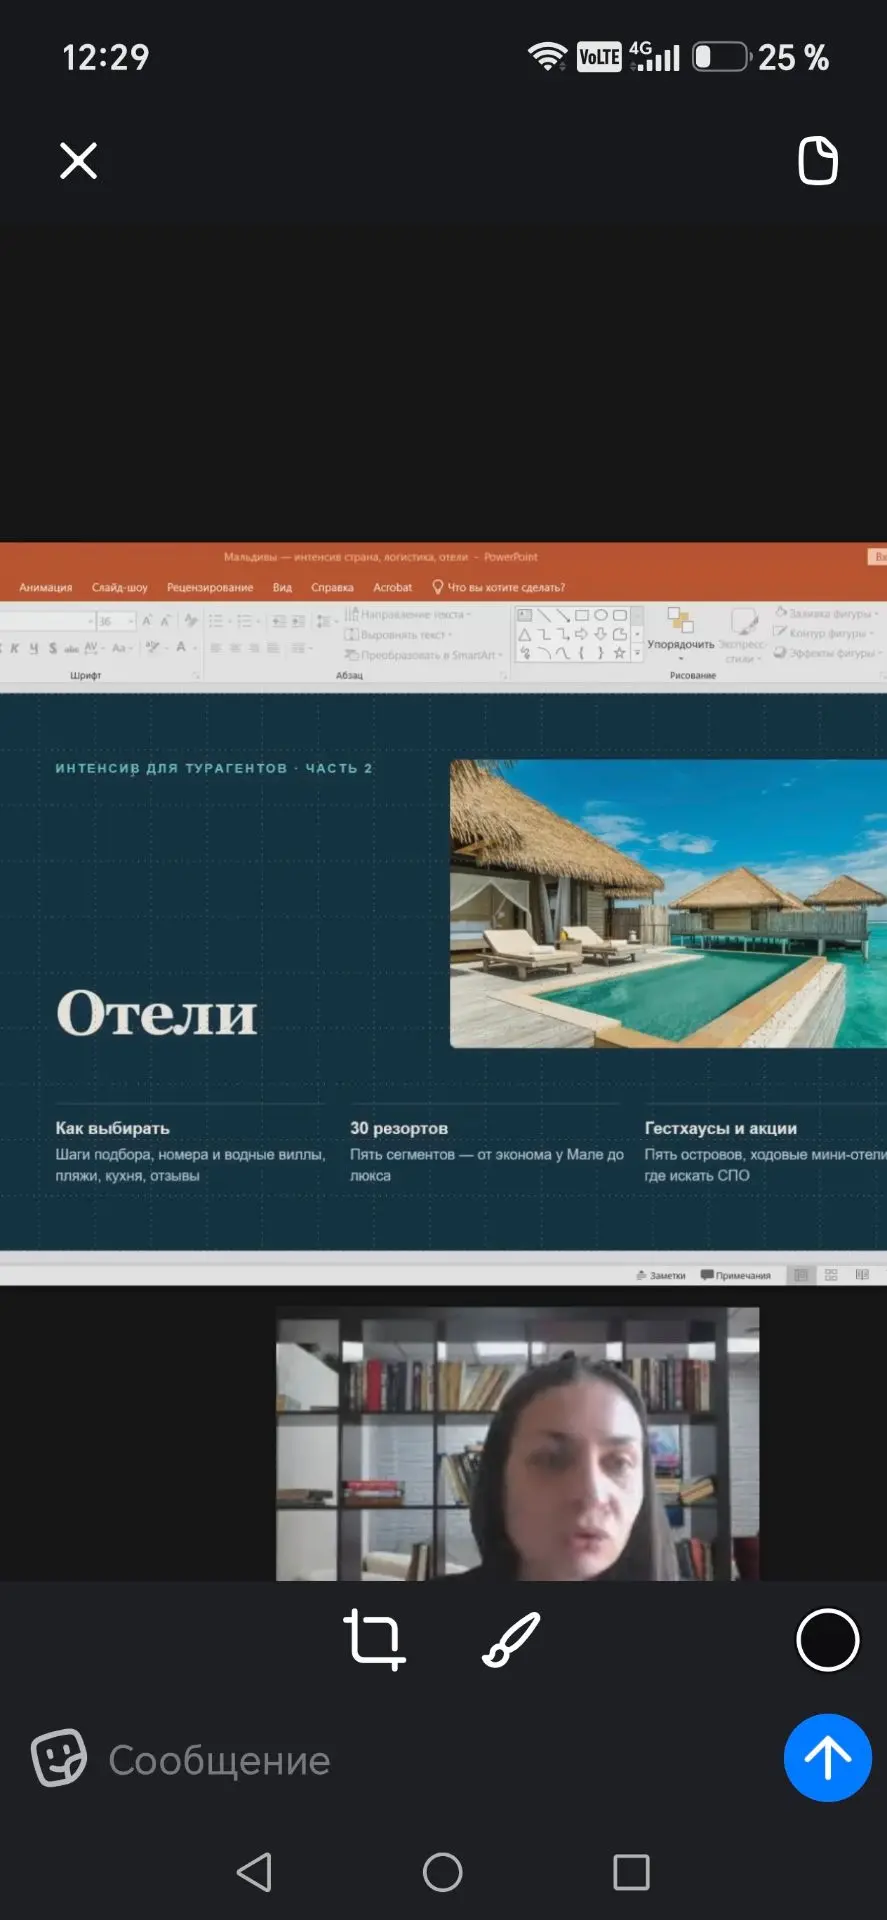The image size is (887, 1920).
Task: Toggle the Примечания comments pane
Action: [x=736, y=1275]
